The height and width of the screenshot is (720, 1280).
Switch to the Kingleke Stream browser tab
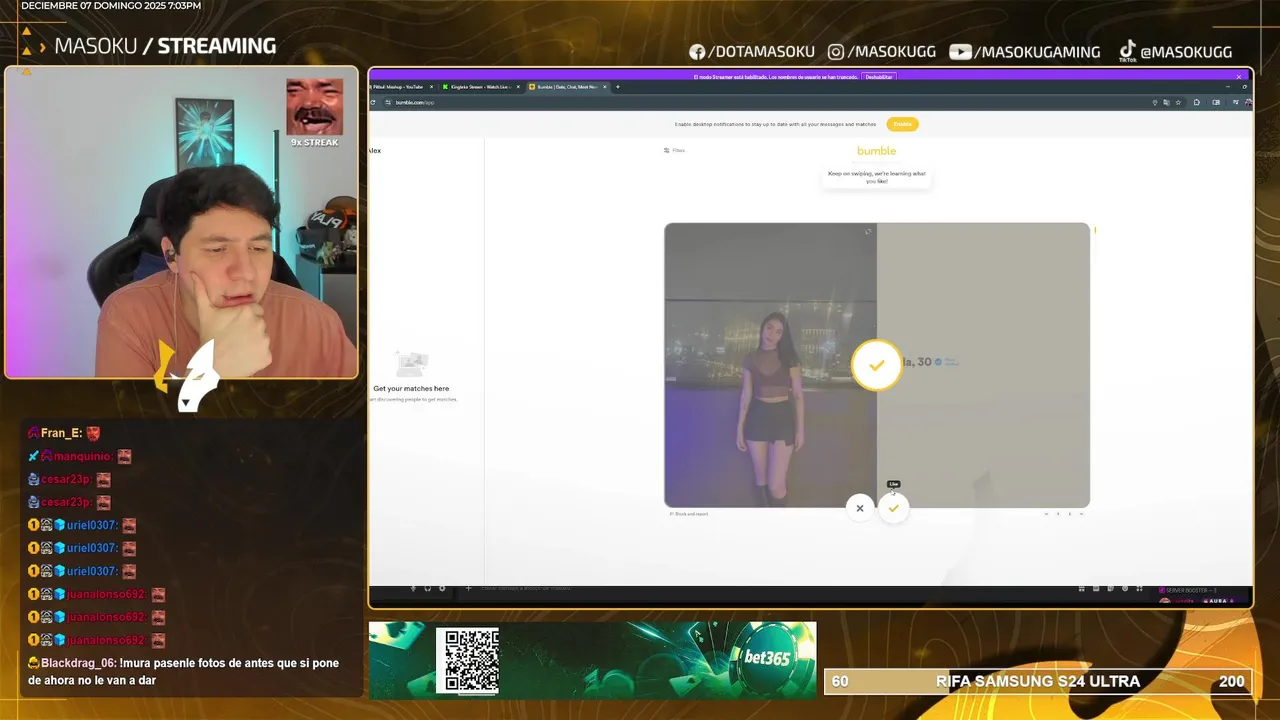479,87
